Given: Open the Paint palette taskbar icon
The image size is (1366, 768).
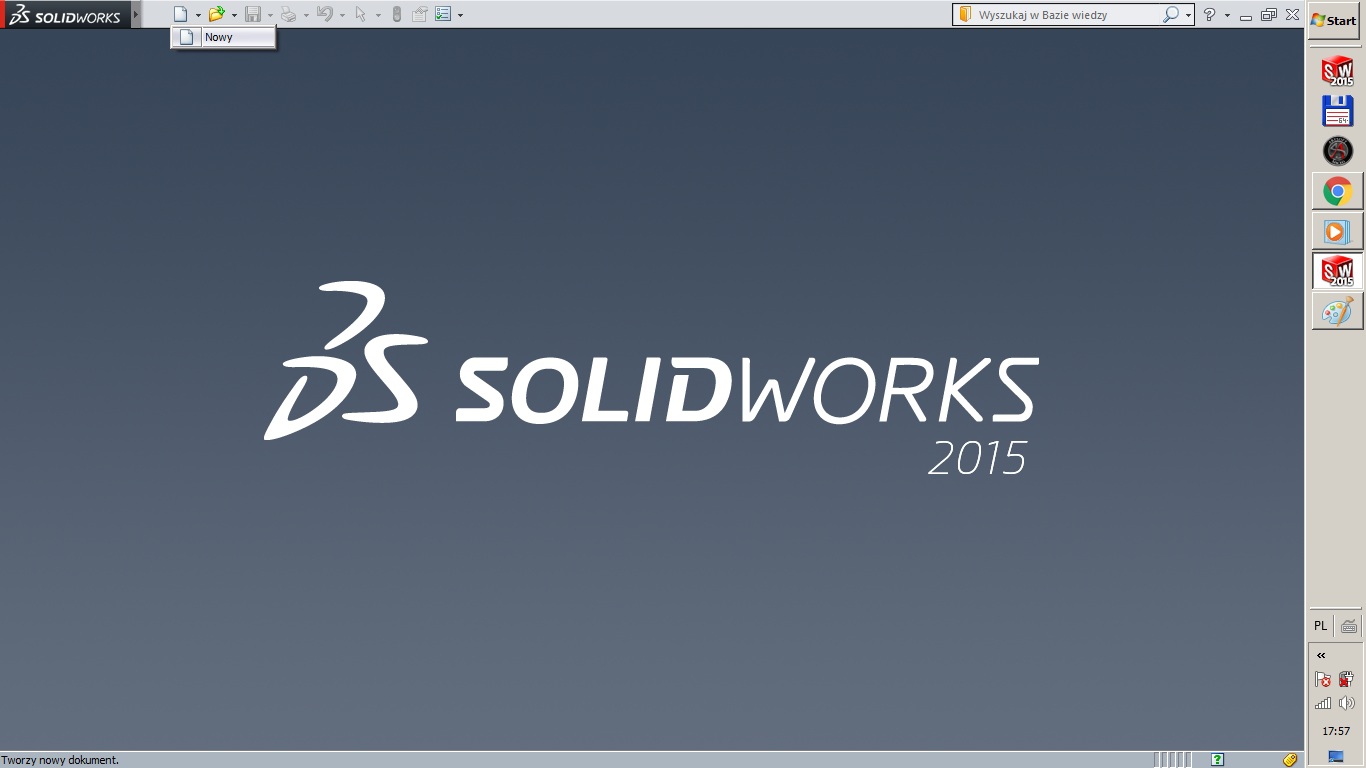Looking at the screenshot, I should point(1337,311).
